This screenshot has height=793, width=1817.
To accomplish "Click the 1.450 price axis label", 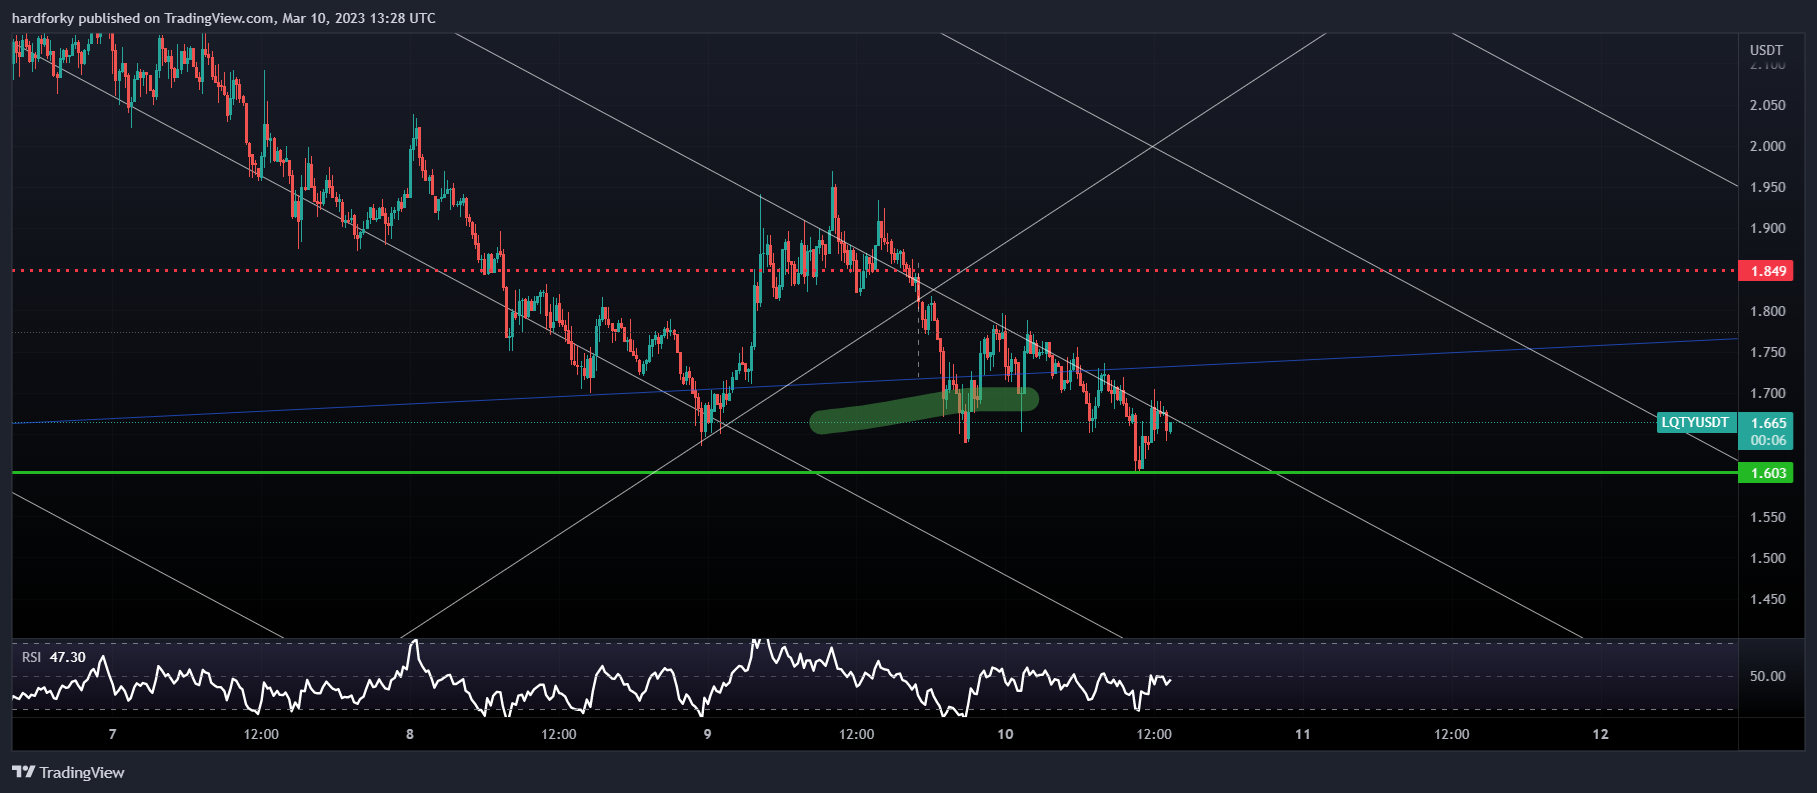I will pos(1767,599).
